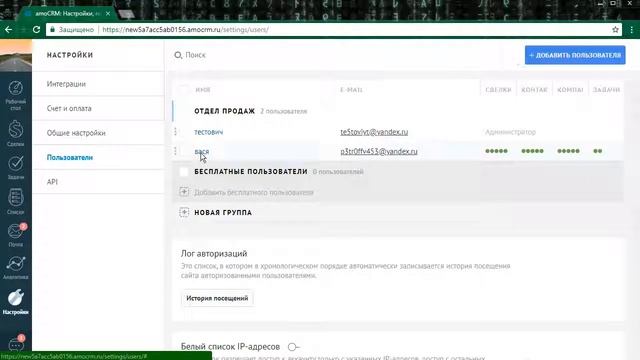The width and height of the screenshot is (640, 360).
Task: Click Отдел продаж group header
Action: pyautogui.click(x=224, y=111)
